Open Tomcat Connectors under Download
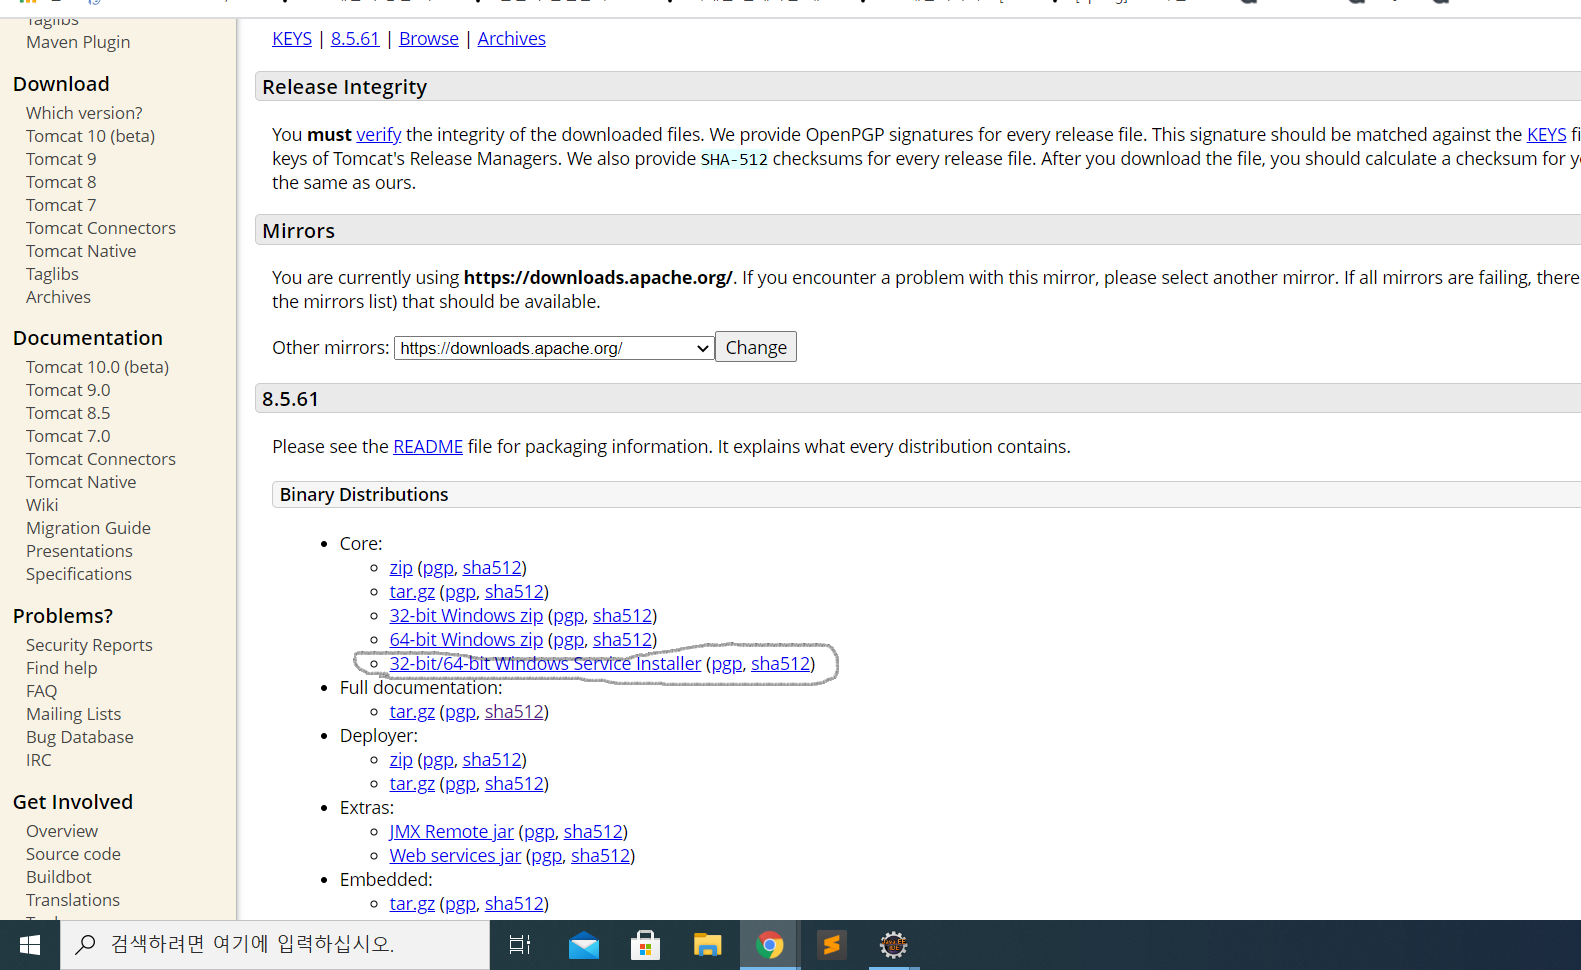This screenshot has width=1581, height=970. (x=101, y=228)
